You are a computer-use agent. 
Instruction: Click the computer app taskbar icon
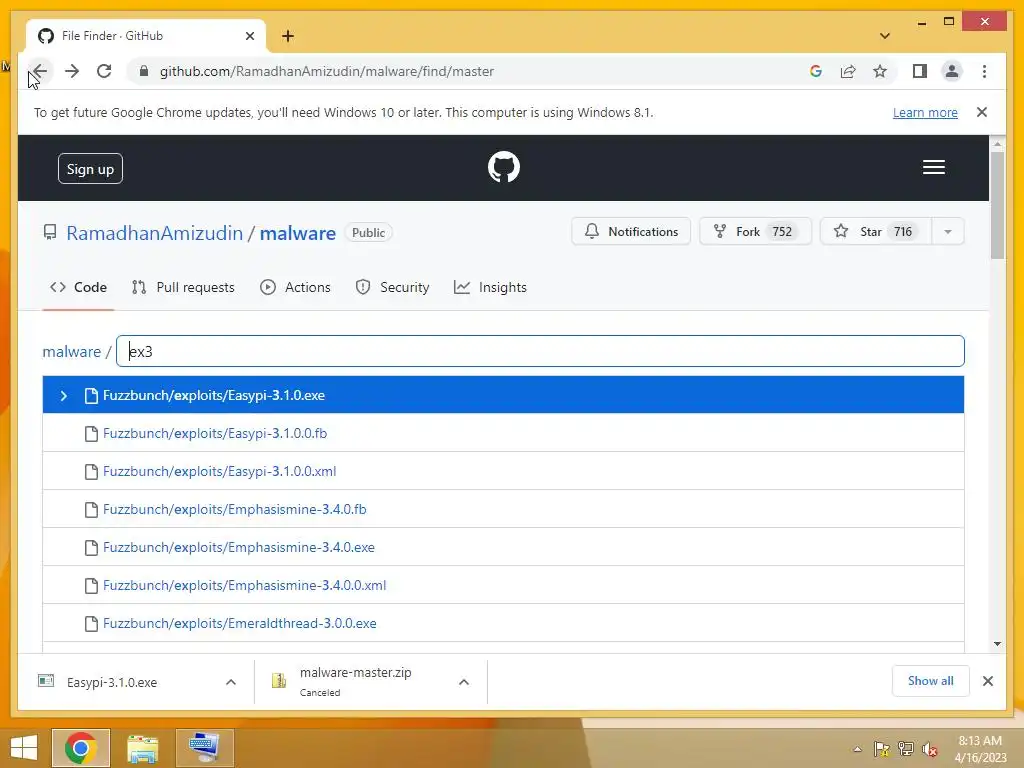click(x=204, y=748)
